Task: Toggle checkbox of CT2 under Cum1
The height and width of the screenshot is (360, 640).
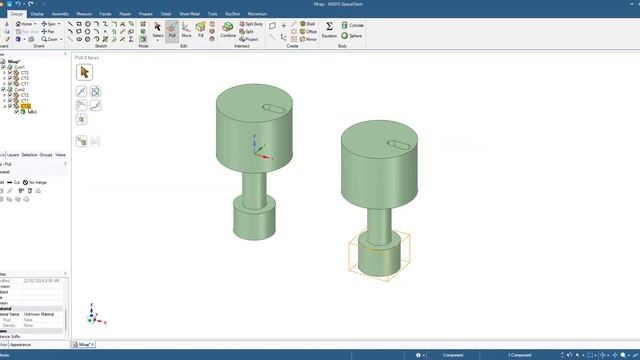Action: point(10,73)
